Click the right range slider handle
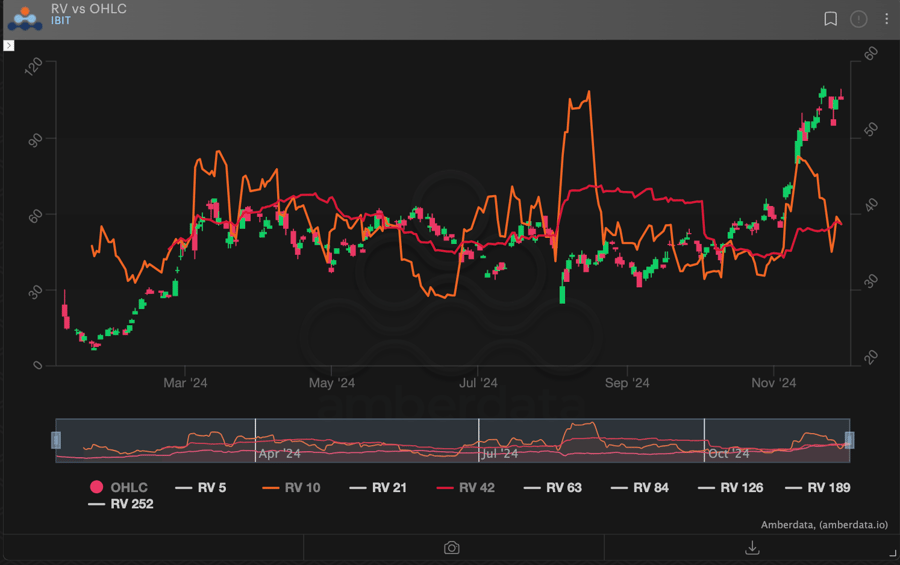This screenshot has width=900, height=565. pos(849,440)
